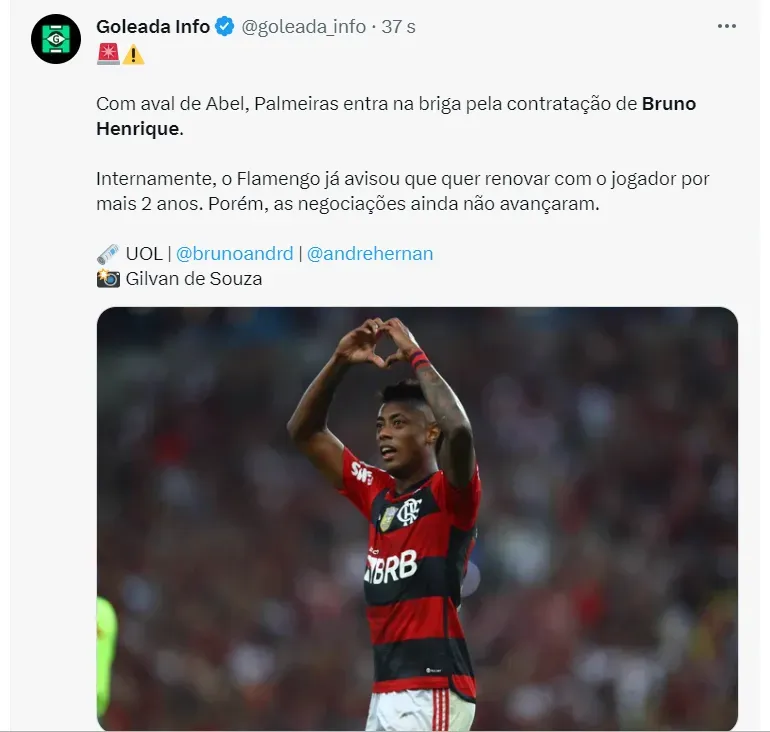Open the Goleada Info display name
The image size is (770, 732).
coord(153,27)
